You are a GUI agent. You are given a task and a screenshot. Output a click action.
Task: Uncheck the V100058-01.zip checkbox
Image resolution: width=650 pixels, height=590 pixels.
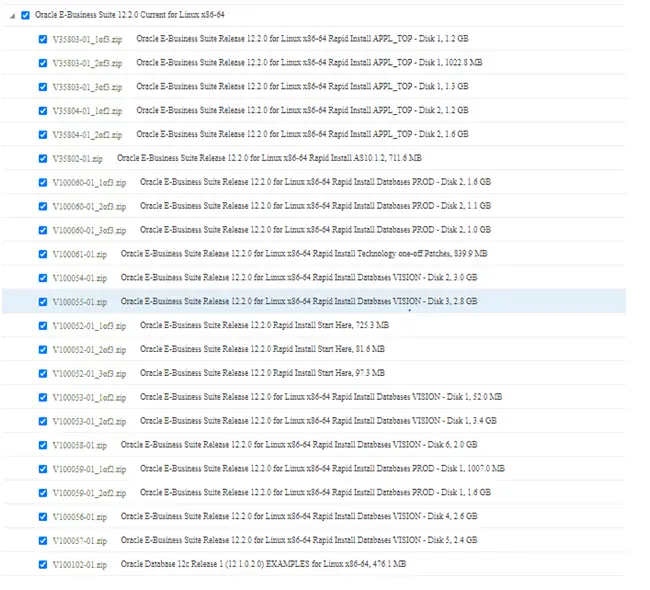coord(43,445)
